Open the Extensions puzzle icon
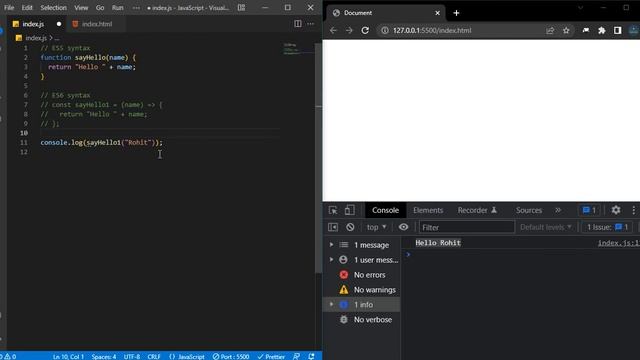Screen dimensions: 640x360 pos(602,30)
